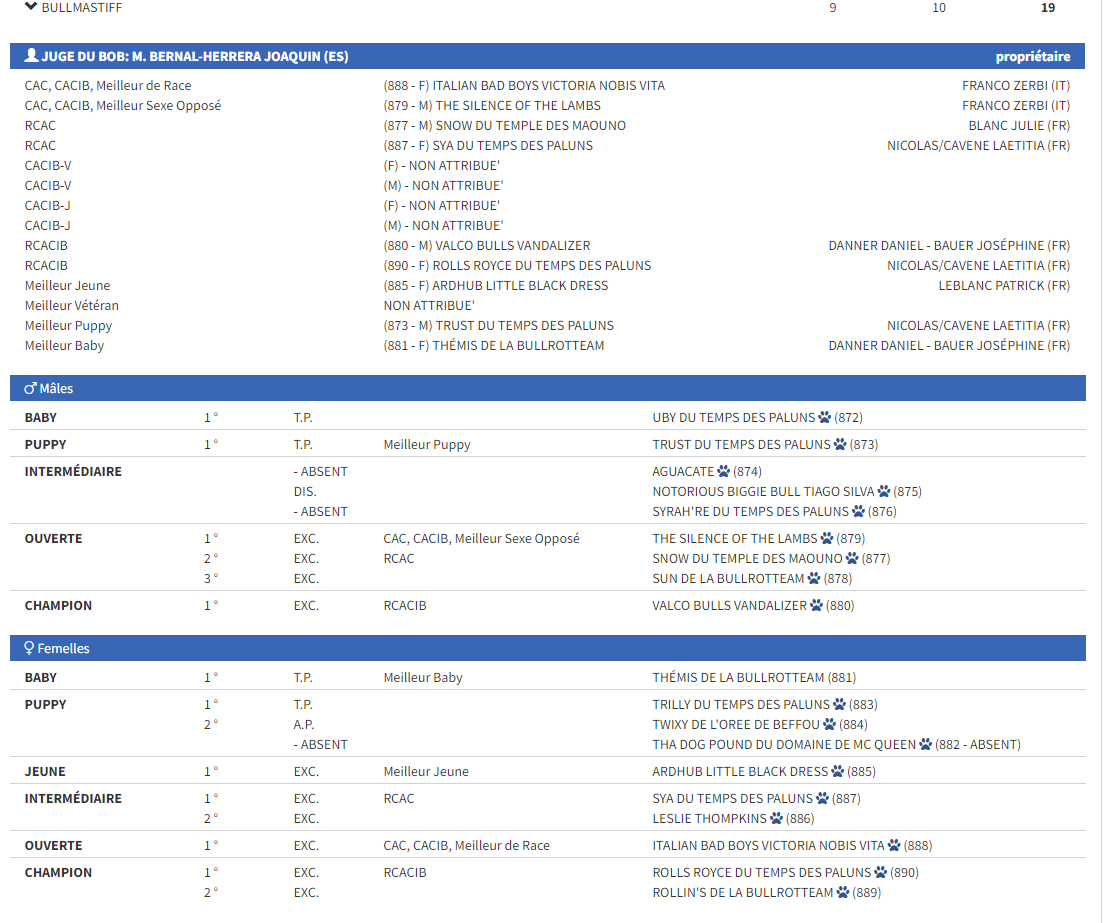This screenshot has width=1106, height=923.
Task: Open paw icon for LESLIE THOMPKINS
Action: click(777, 818)
